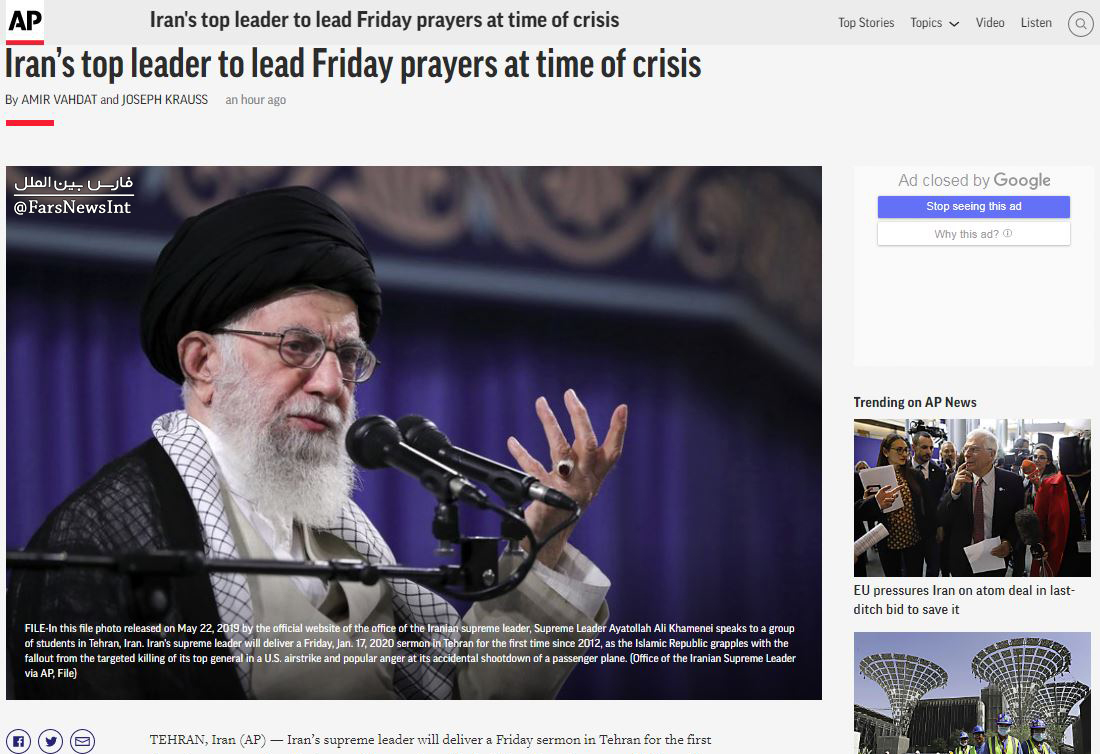Open the EU press scrum trending thumbnail
This screenshot has width=1100, height=754.
coord(972,498)
